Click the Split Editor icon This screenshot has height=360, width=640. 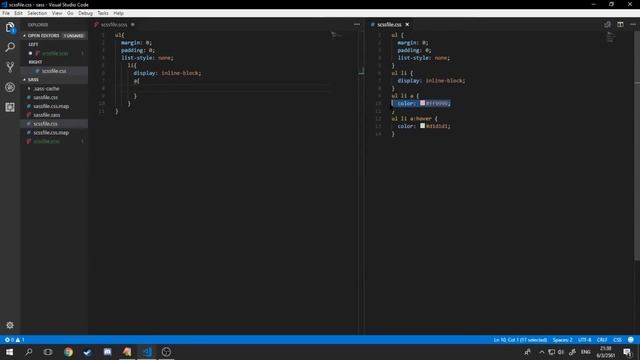620,24
